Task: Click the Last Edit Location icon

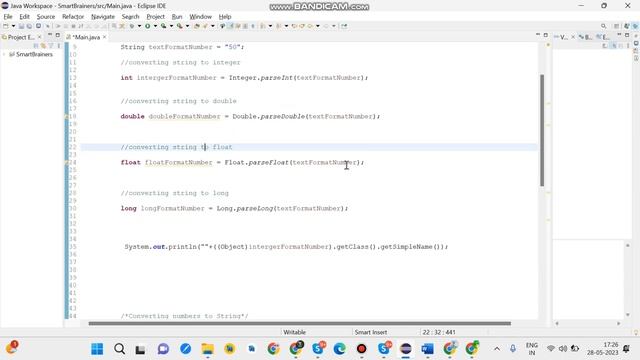Action: point(293,26)
